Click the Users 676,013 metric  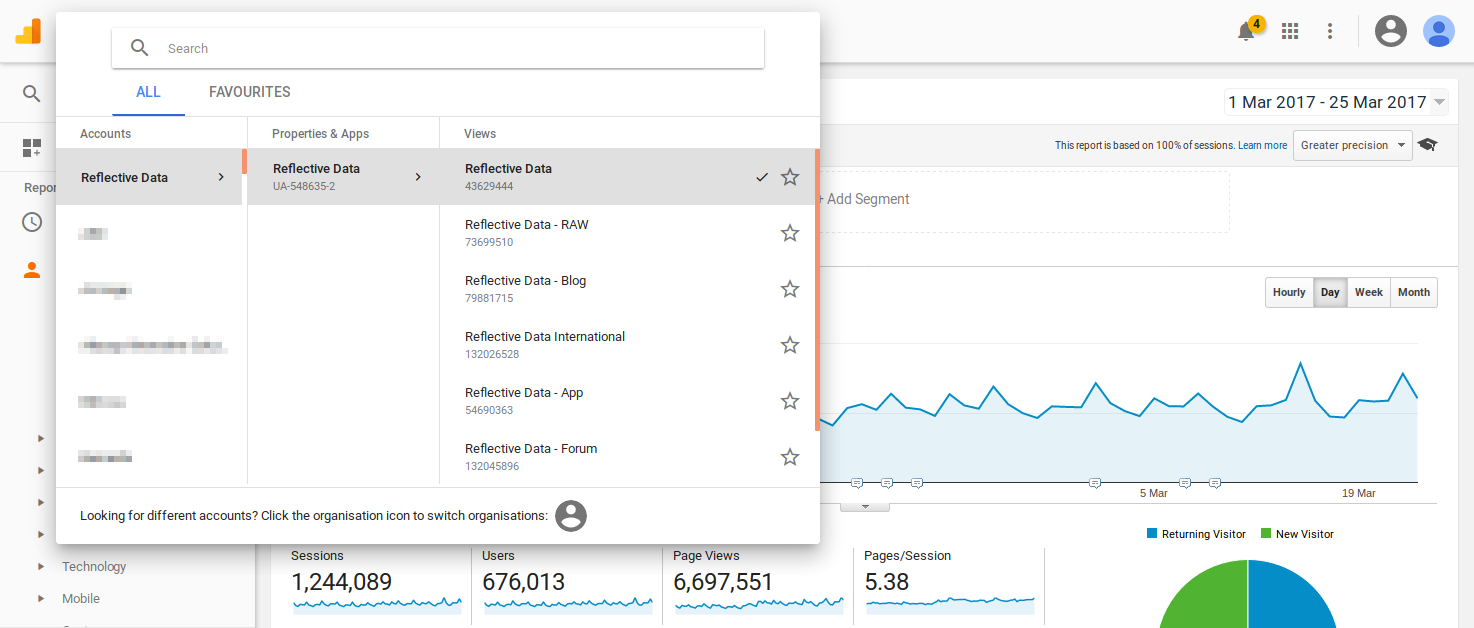click(x=568, y=580)
